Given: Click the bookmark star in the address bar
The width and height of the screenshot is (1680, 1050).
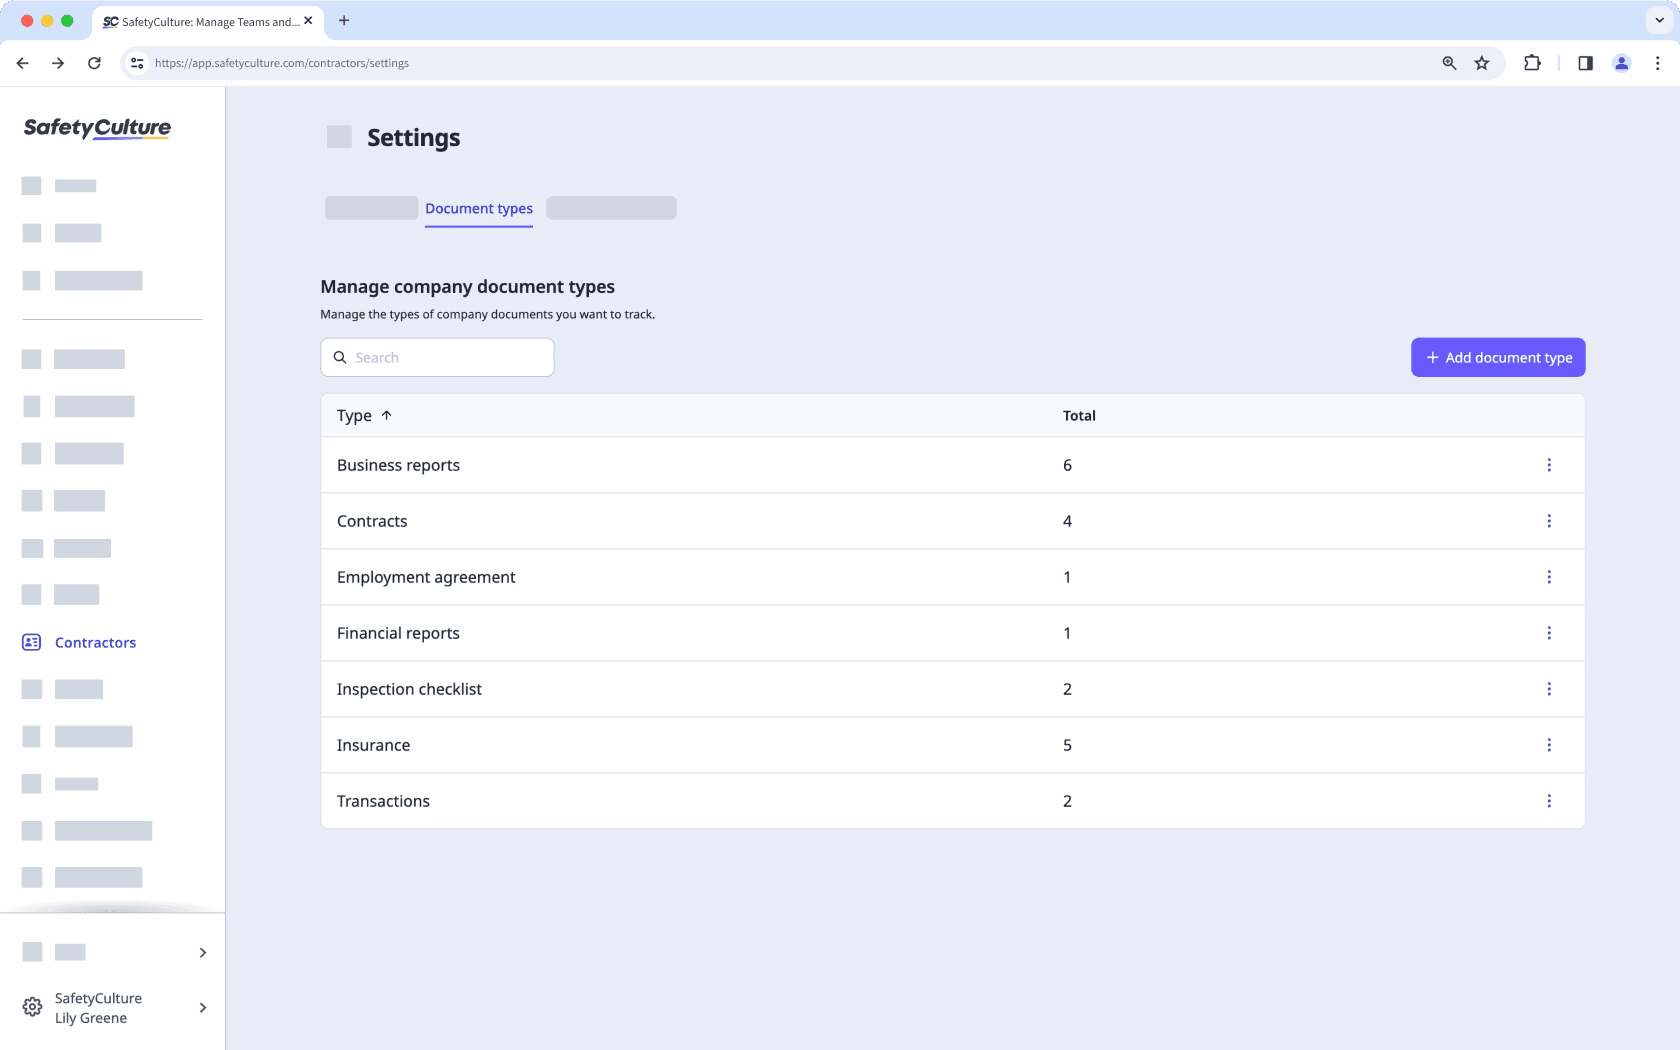Looking at the screenshot, I should click(x=1481, y=62).
